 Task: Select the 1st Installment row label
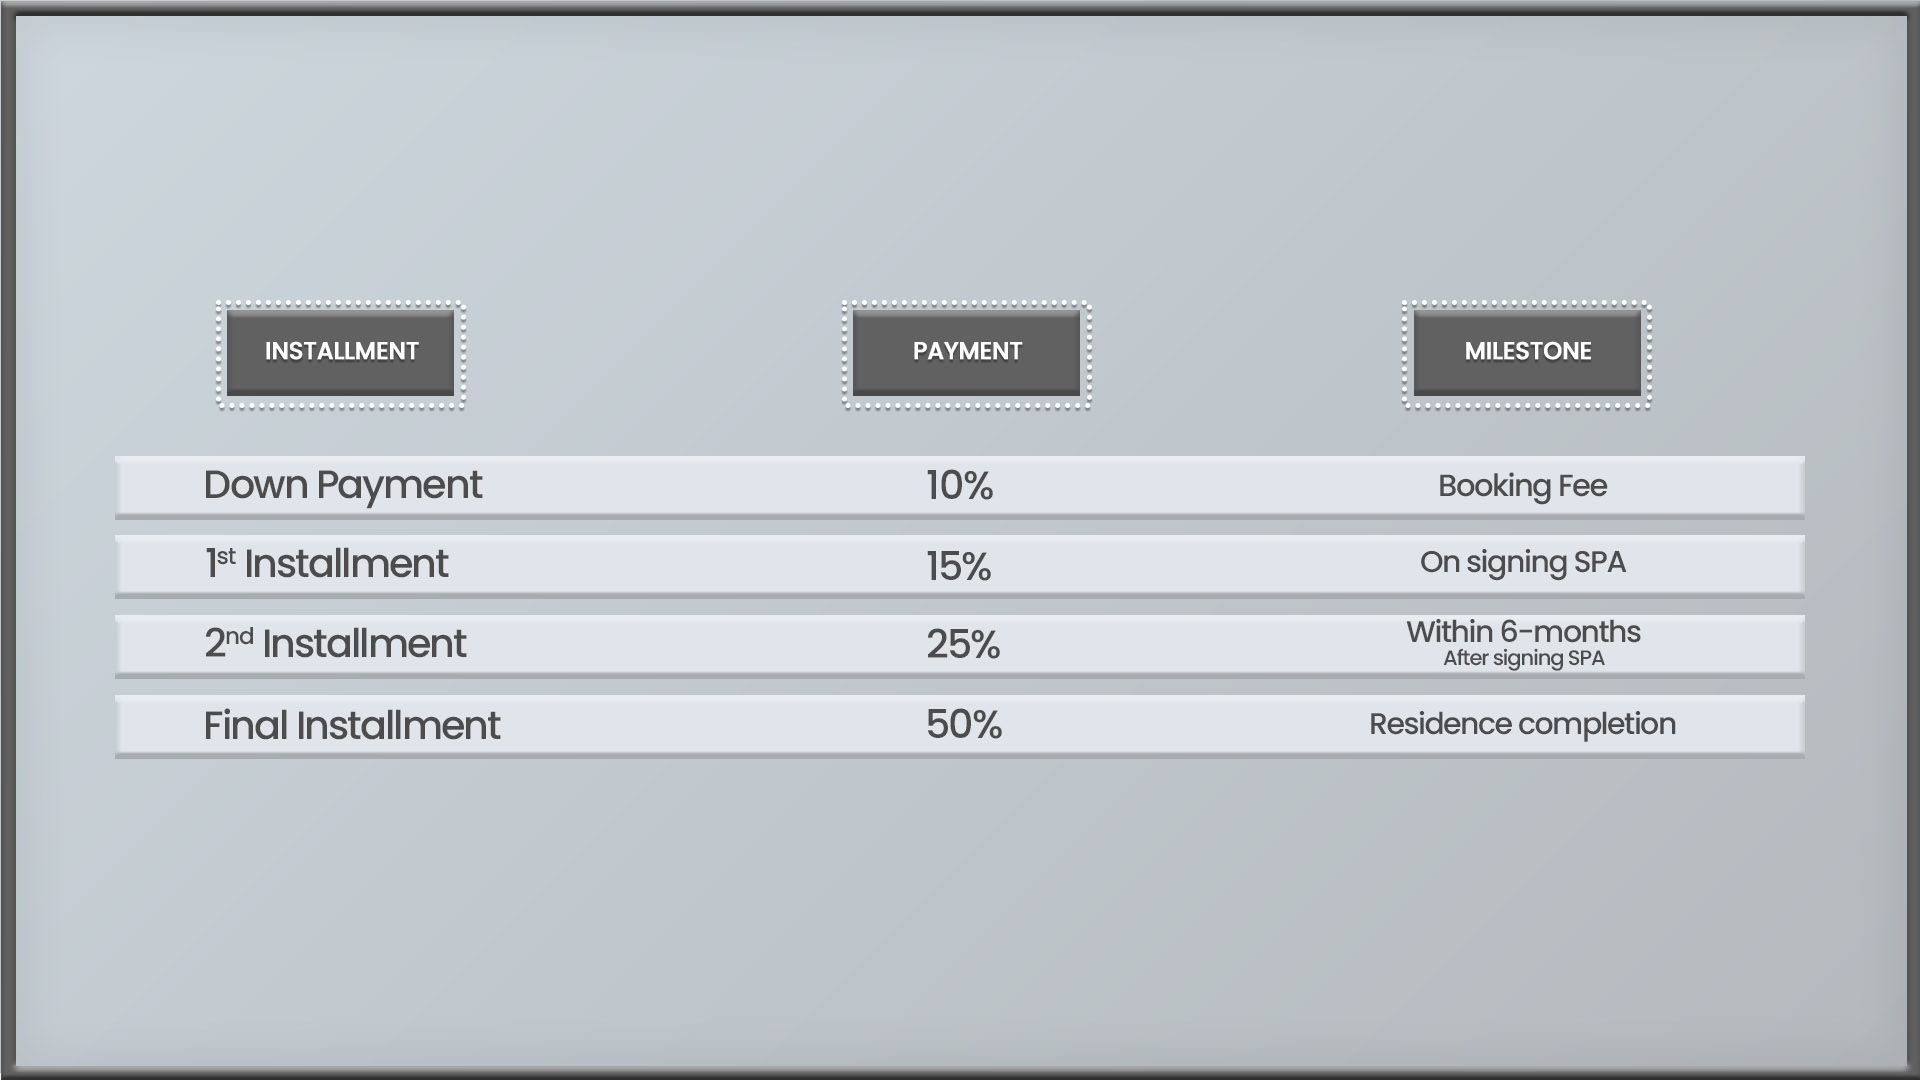point(326,564)
